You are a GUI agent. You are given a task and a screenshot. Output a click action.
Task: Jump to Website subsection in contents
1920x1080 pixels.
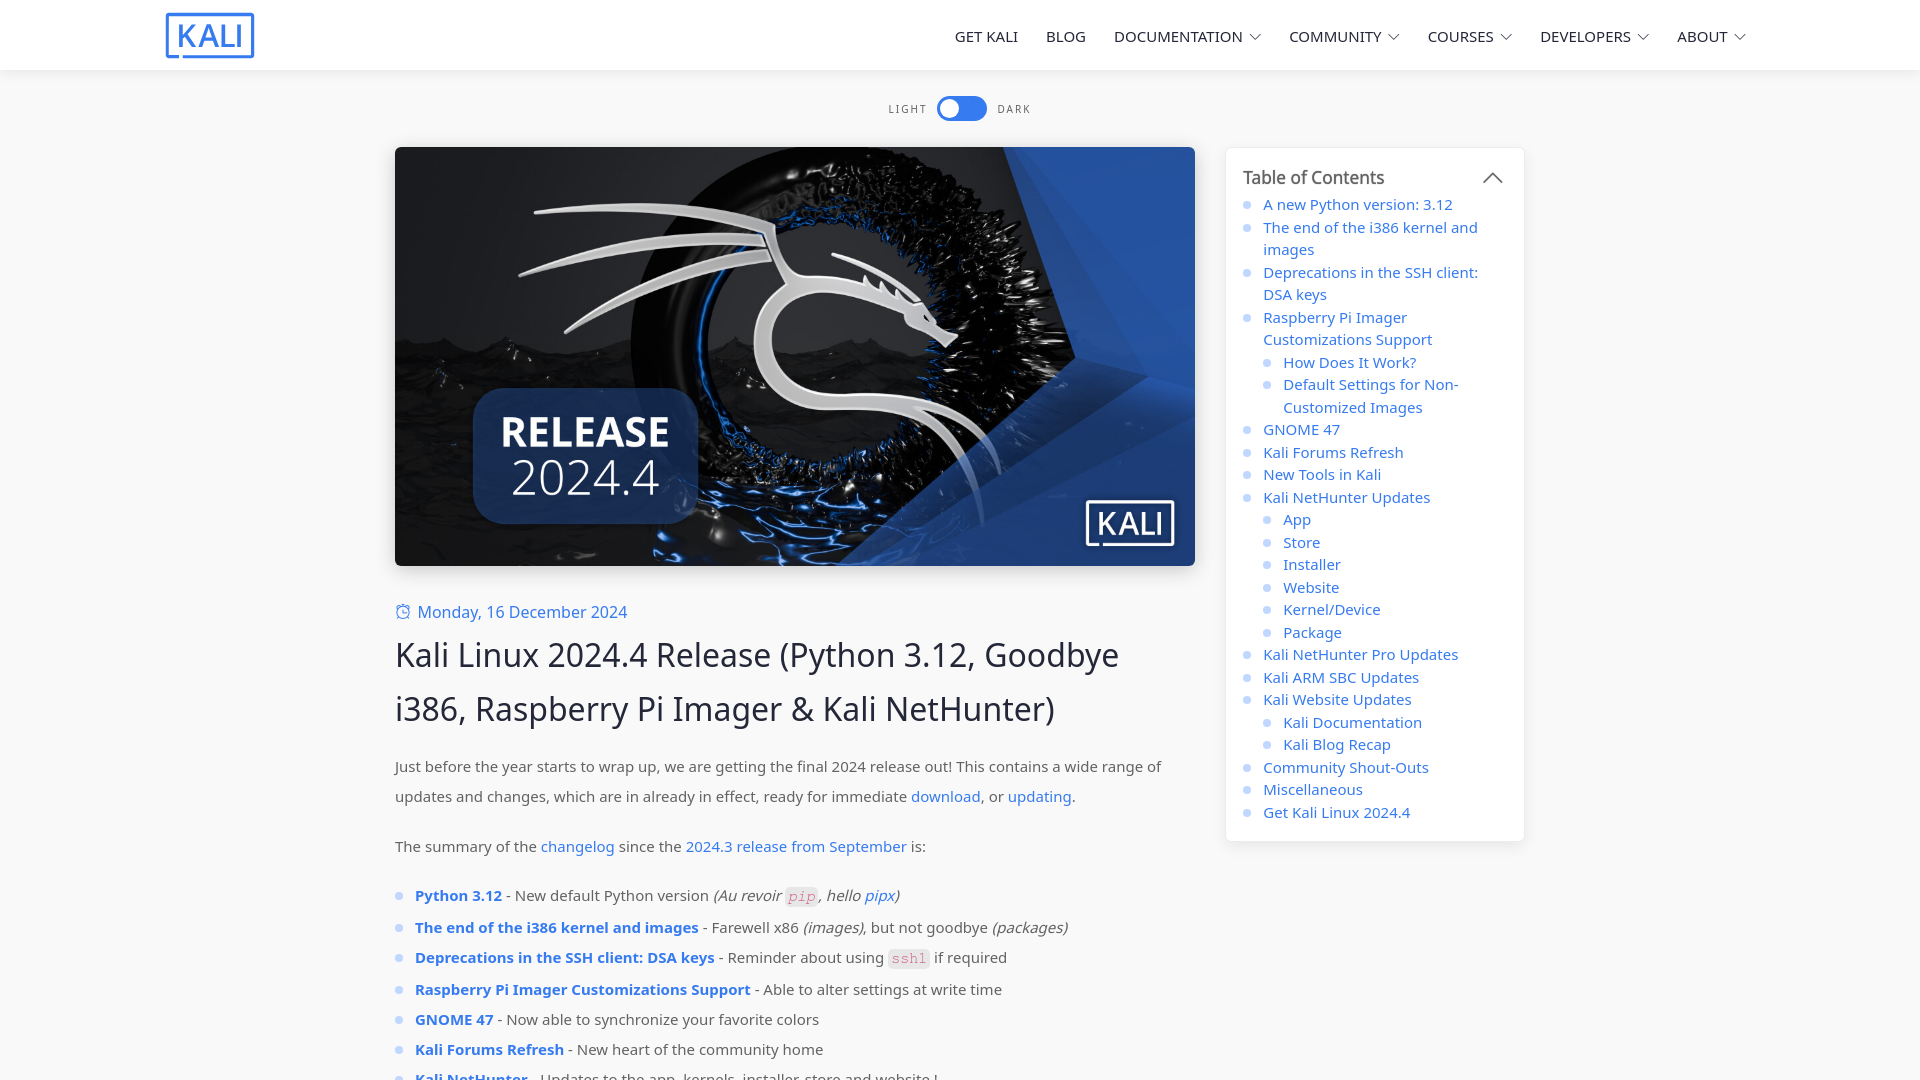point(1310,588)
